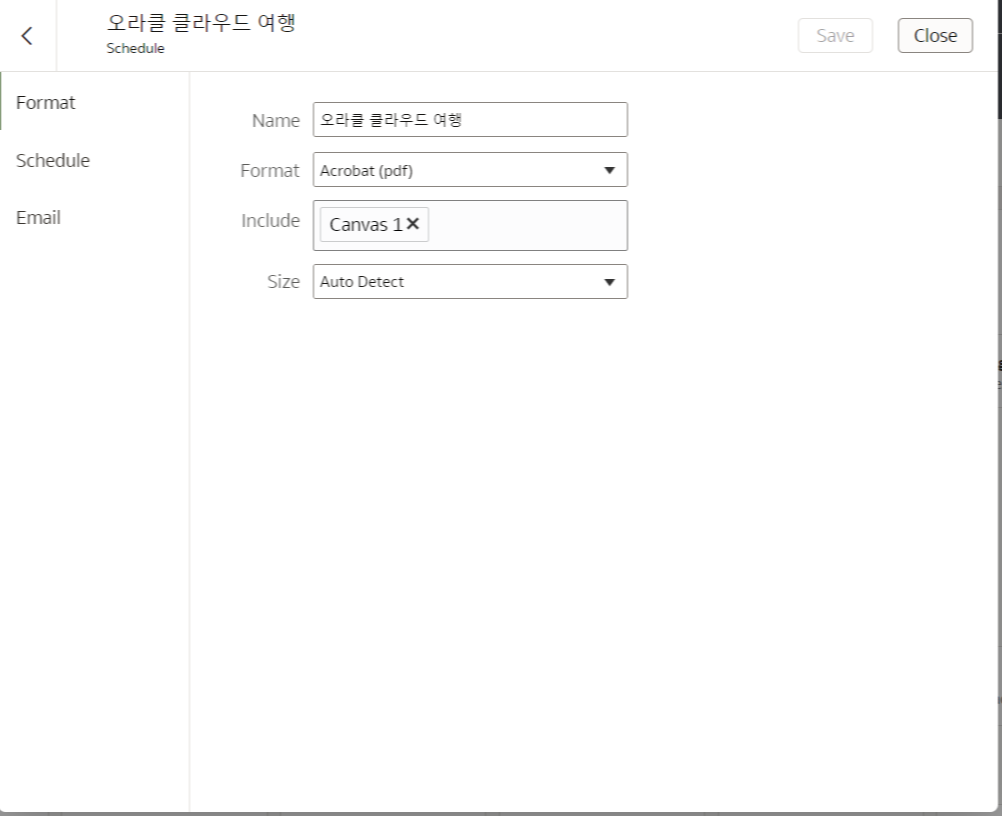Go back using the left chevron arrow

(x=27, y=36)
